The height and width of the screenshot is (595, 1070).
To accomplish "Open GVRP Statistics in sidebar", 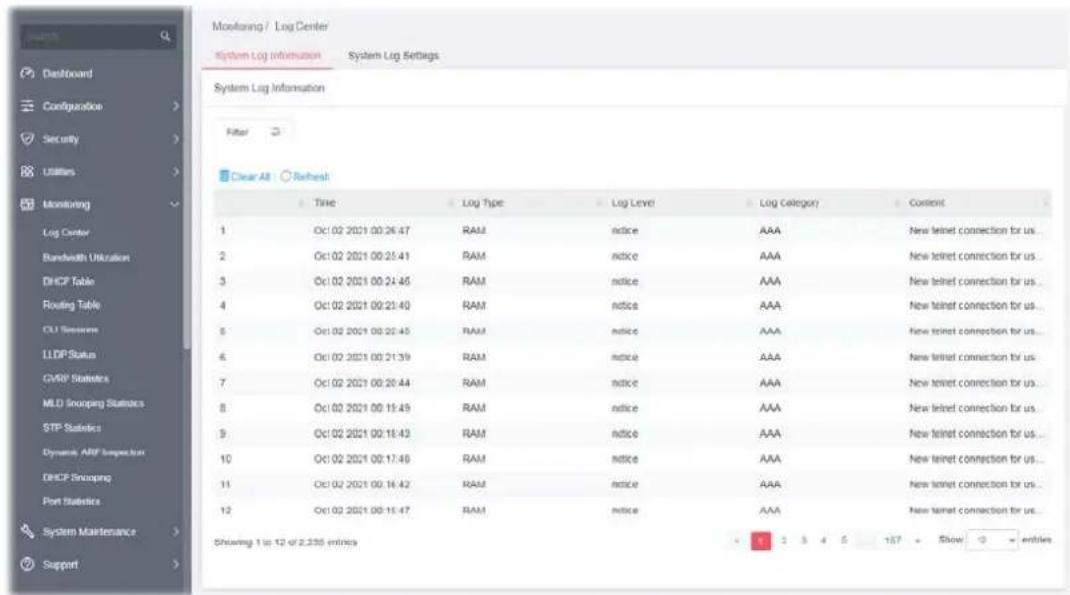I will [x=75, y=378].
